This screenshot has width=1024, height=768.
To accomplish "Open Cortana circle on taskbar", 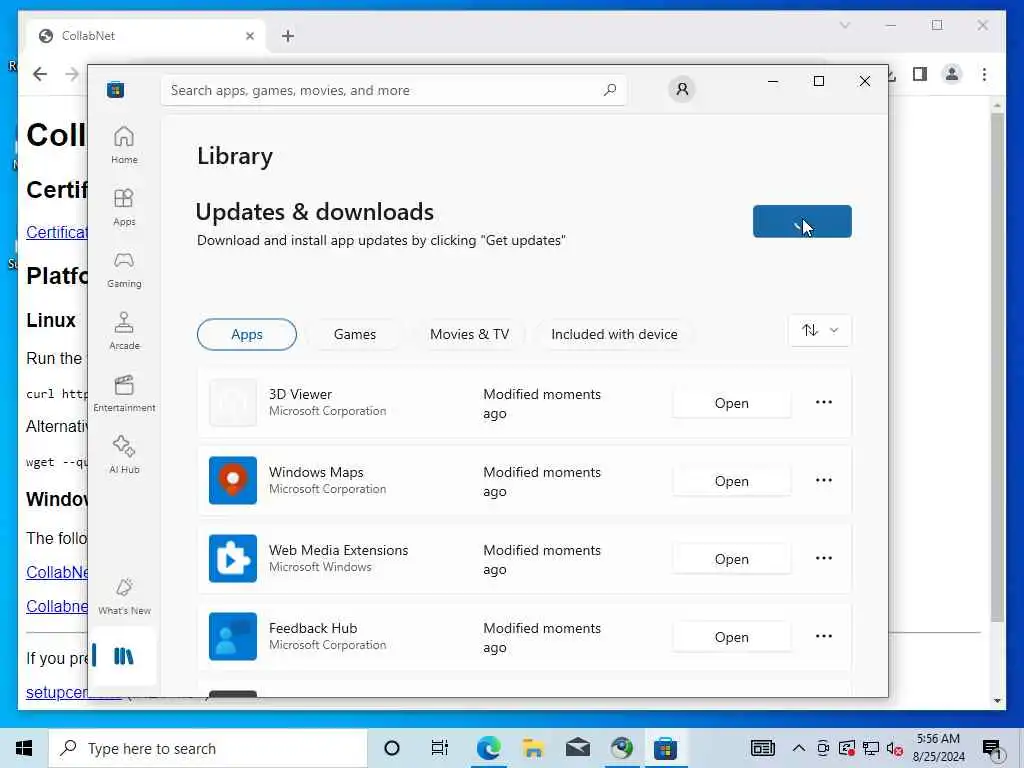I will pos(392,748).
